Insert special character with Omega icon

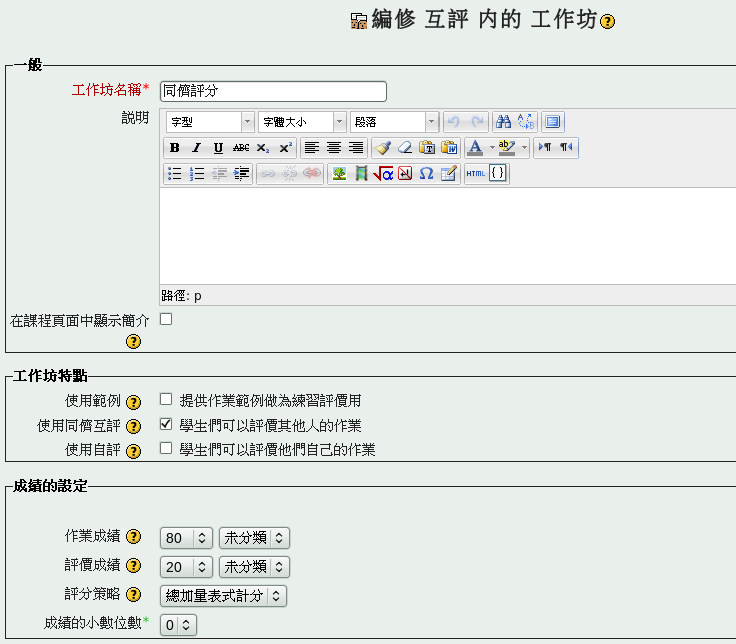(426, 174)
